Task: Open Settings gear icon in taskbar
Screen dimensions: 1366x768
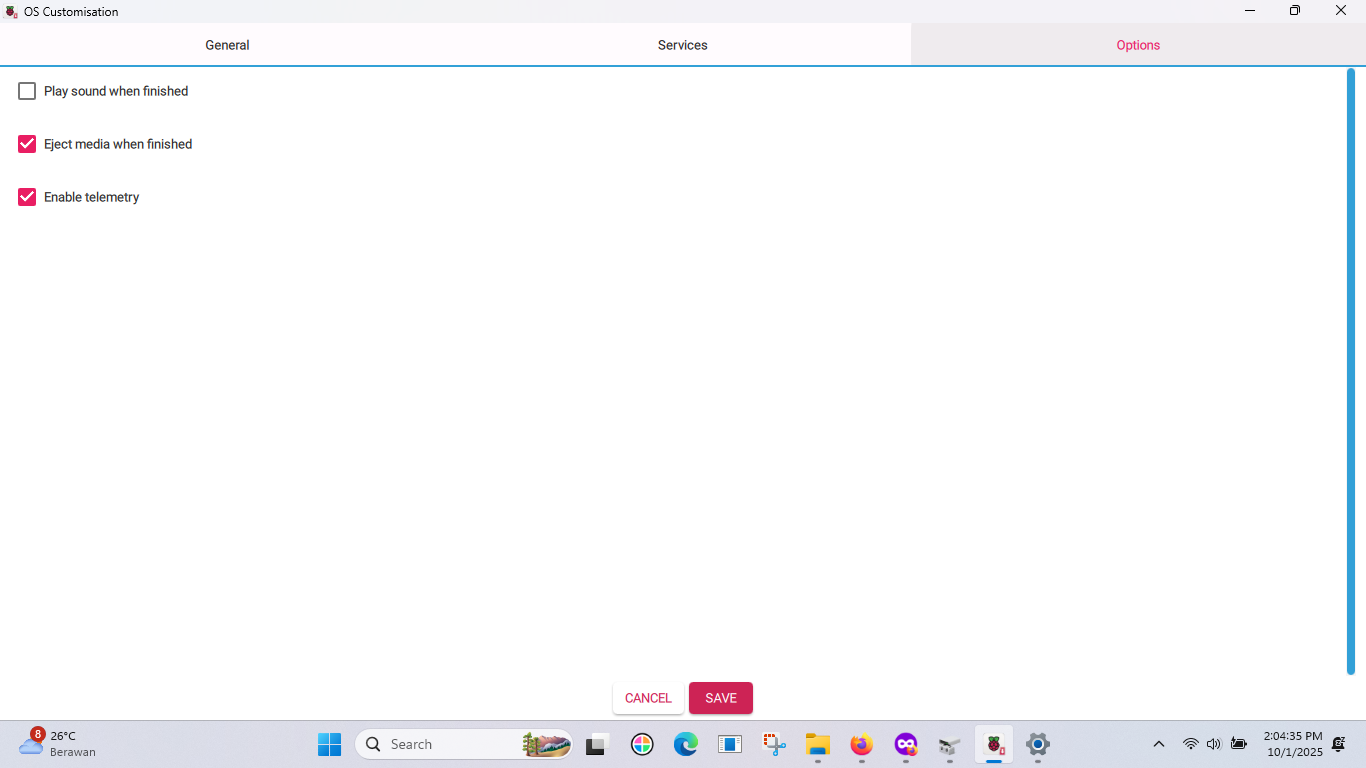Action: (x=1038, y=744)
